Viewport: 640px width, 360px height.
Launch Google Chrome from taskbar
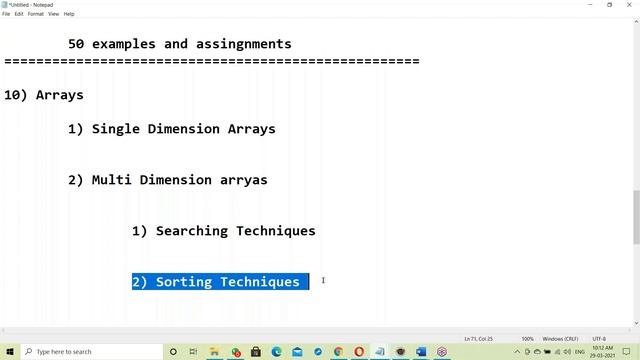point(338,351)
